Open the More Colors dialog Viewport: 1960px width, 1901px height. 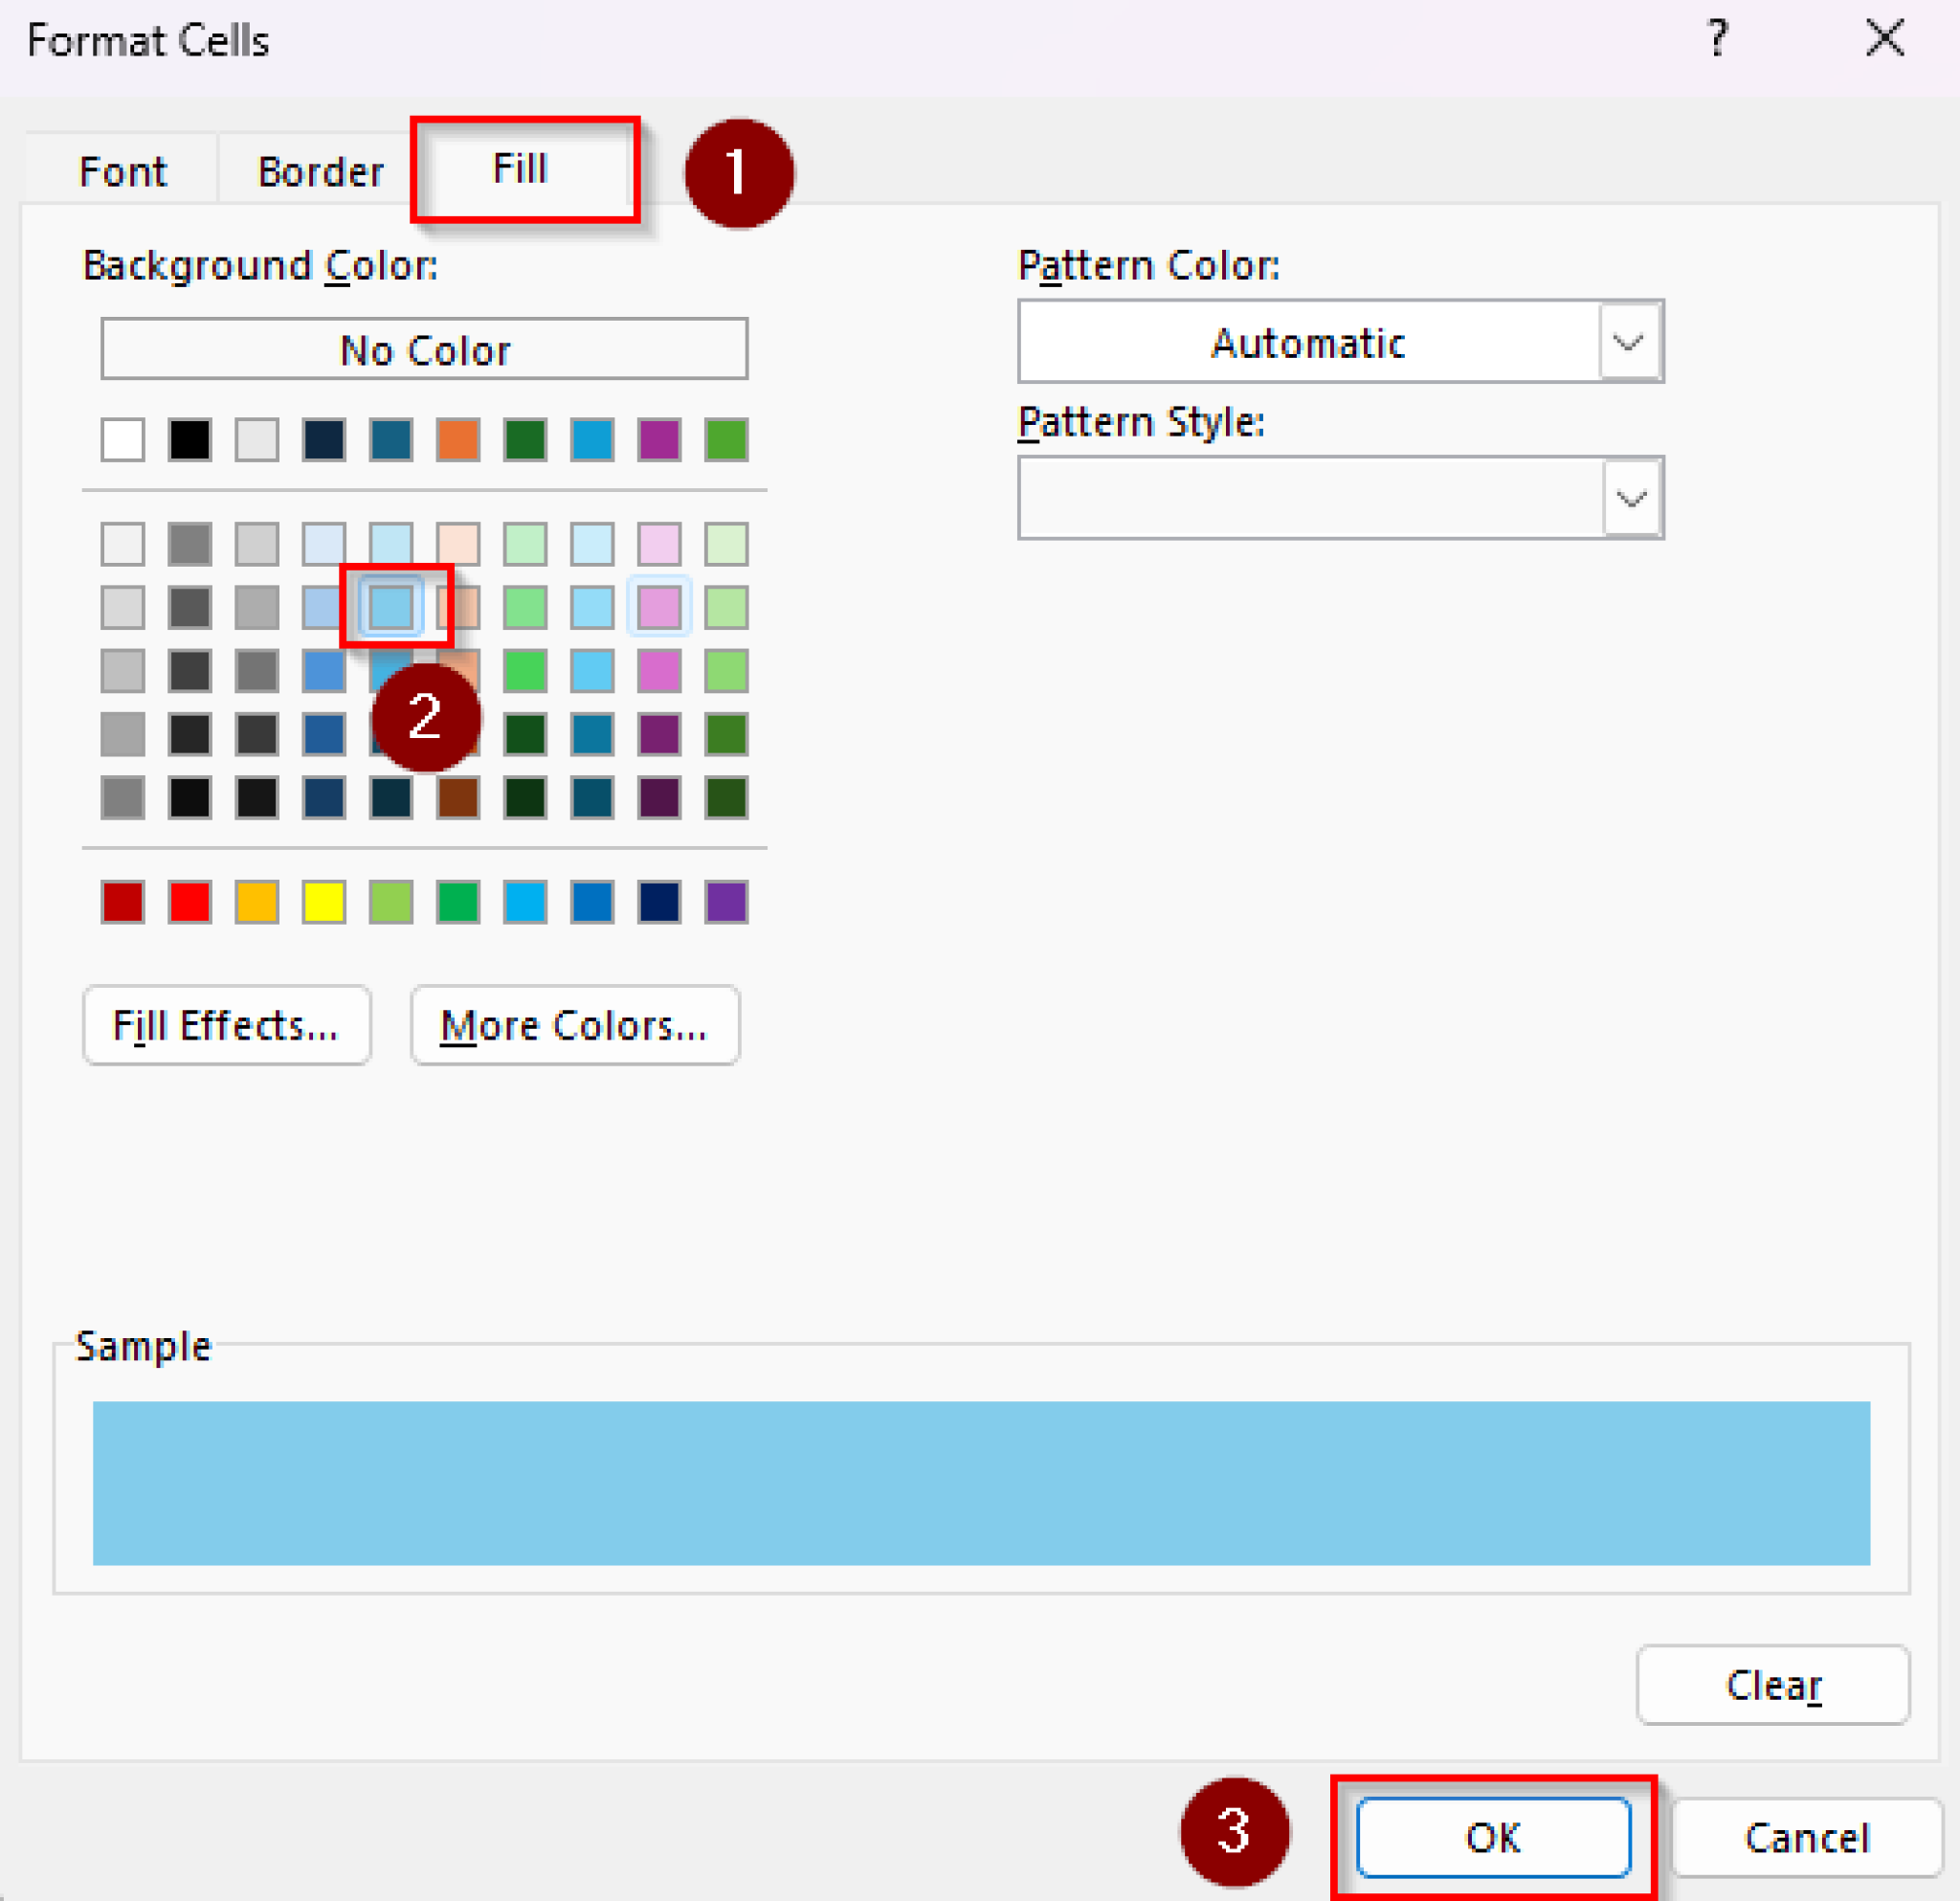click(x=575, y=1025)
